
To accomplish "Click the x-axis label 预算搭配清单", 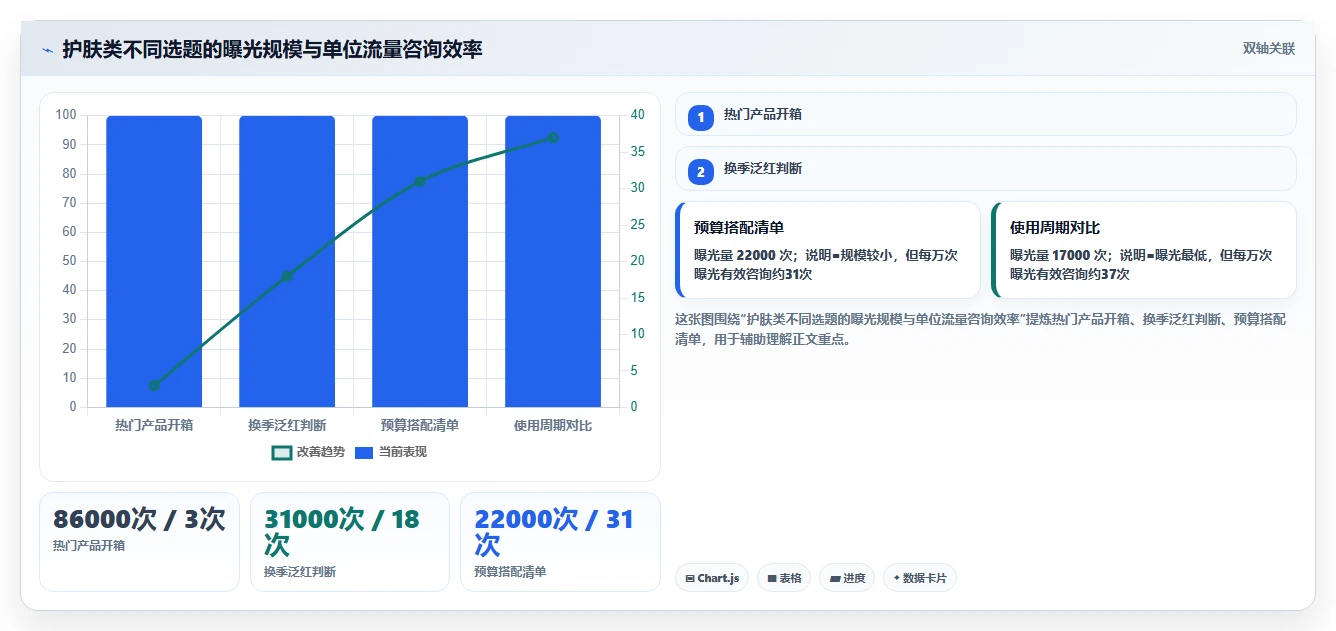I will click(420, 425).
